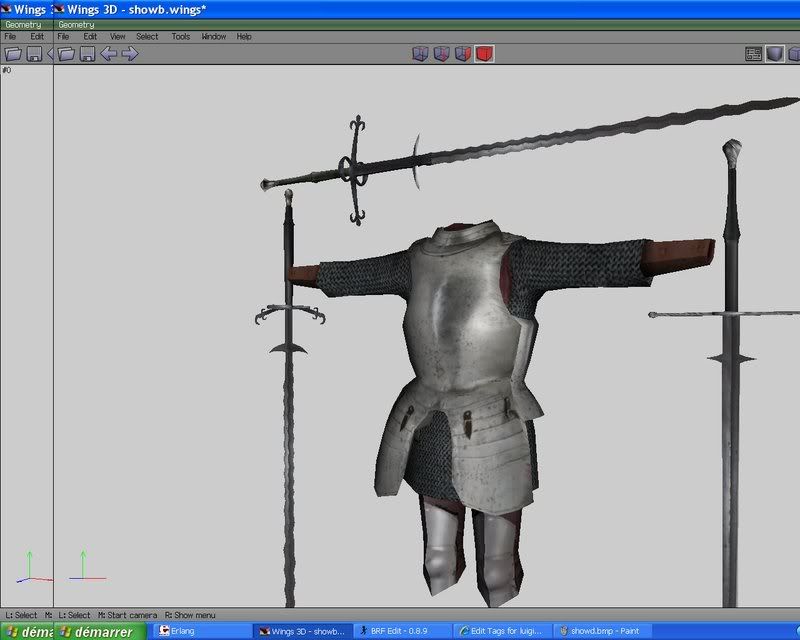Screen dimensions: 800x640
Task: Click the Save disk icon in main Geometry toolbar
Action: click(87, 53)
